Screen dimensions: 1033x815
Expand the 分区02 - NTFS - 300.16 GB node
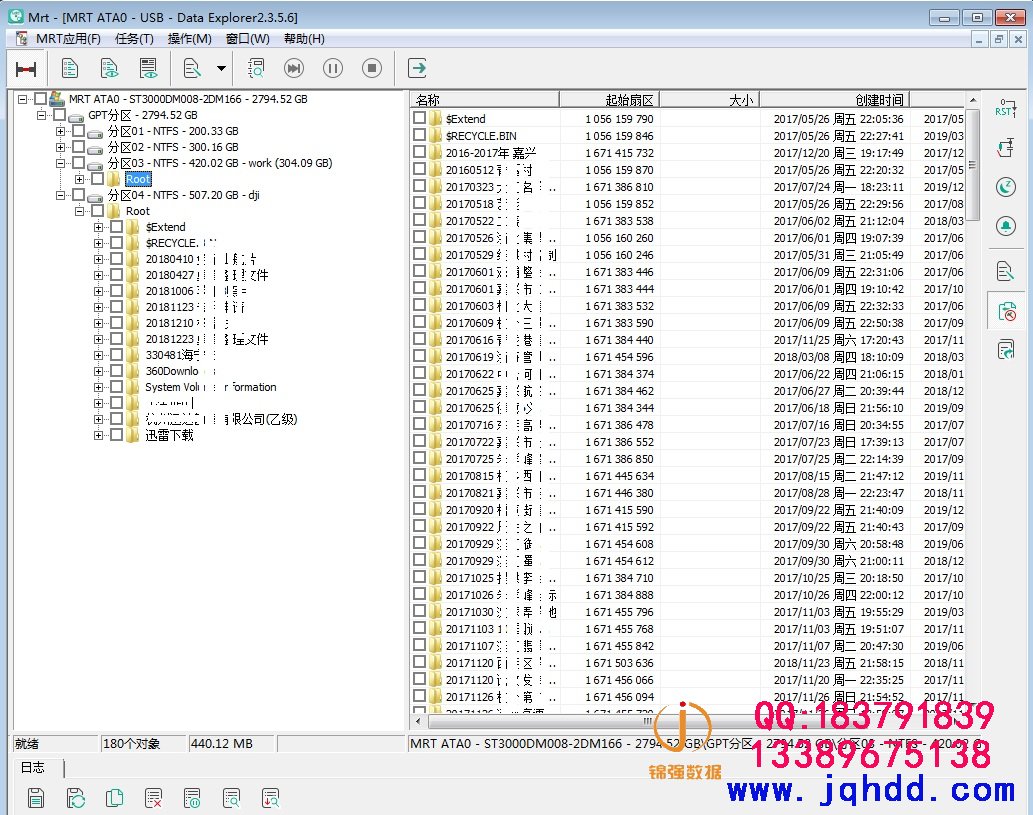61,146
